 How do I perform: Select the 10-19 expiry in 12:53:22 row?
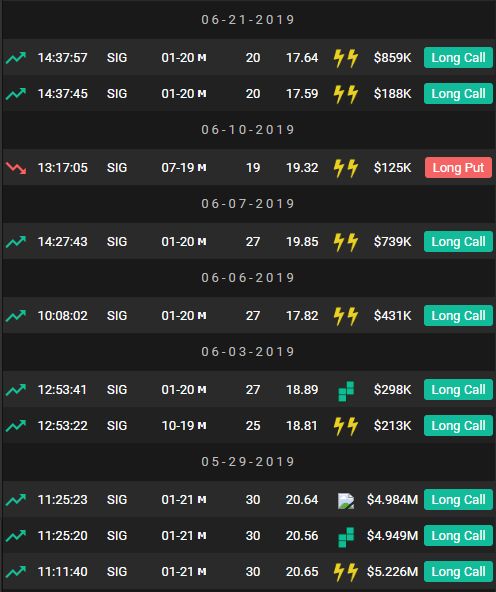click(178, 426)
